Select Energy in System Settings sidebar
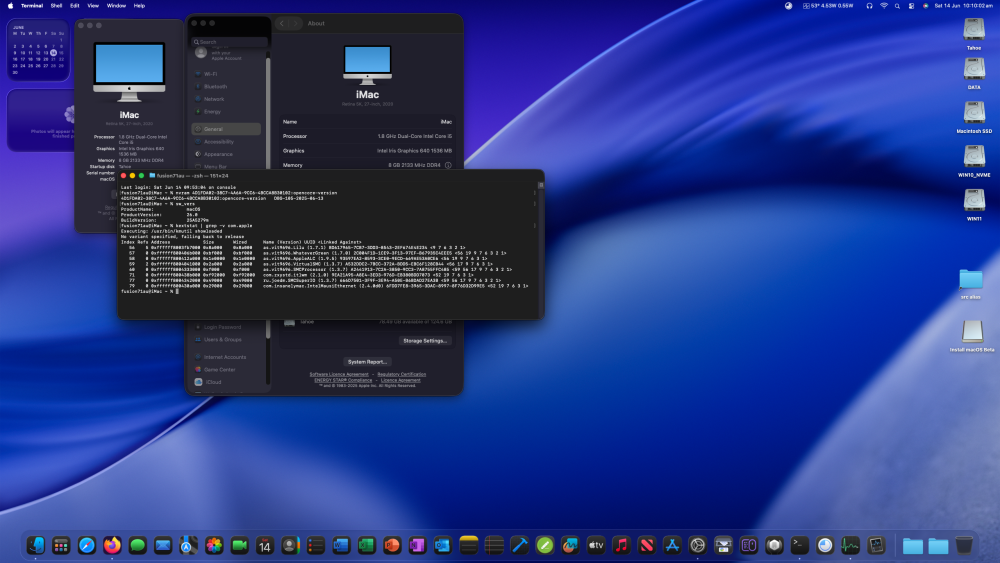Image resolution: width=1000 pixels, height=563 pixels. (x=226, y=112)
